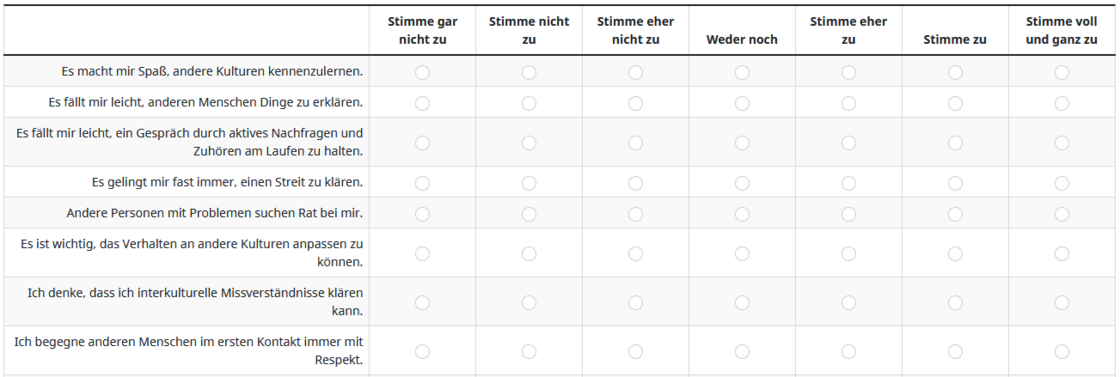Choose 'Stimme nicht zu' for 'Gespräch durch aktives Nachfragen' row
Viewport: 1120px width, 377px height.
pos(529,143)
